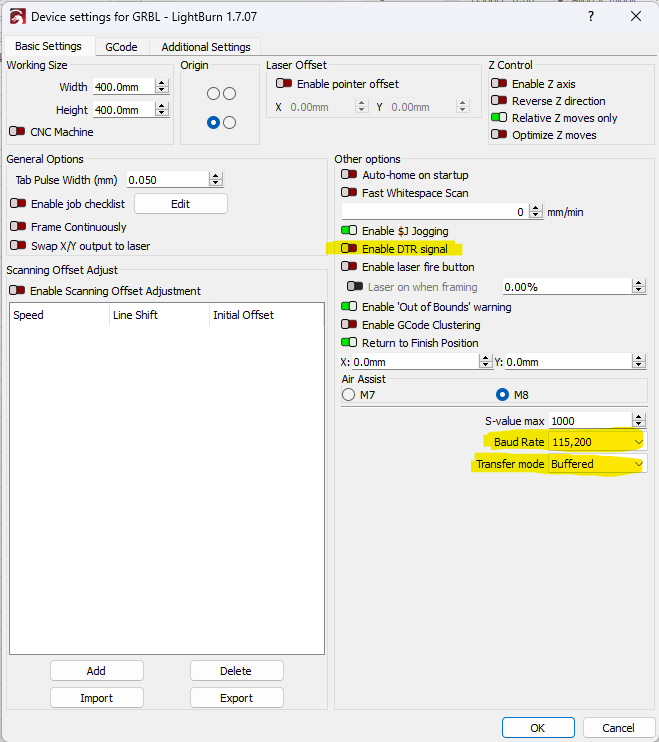The width and height of the screenshot is (659, 742).
Task: Select the Basic Settings tab
Action: click(x=48, y=46)
